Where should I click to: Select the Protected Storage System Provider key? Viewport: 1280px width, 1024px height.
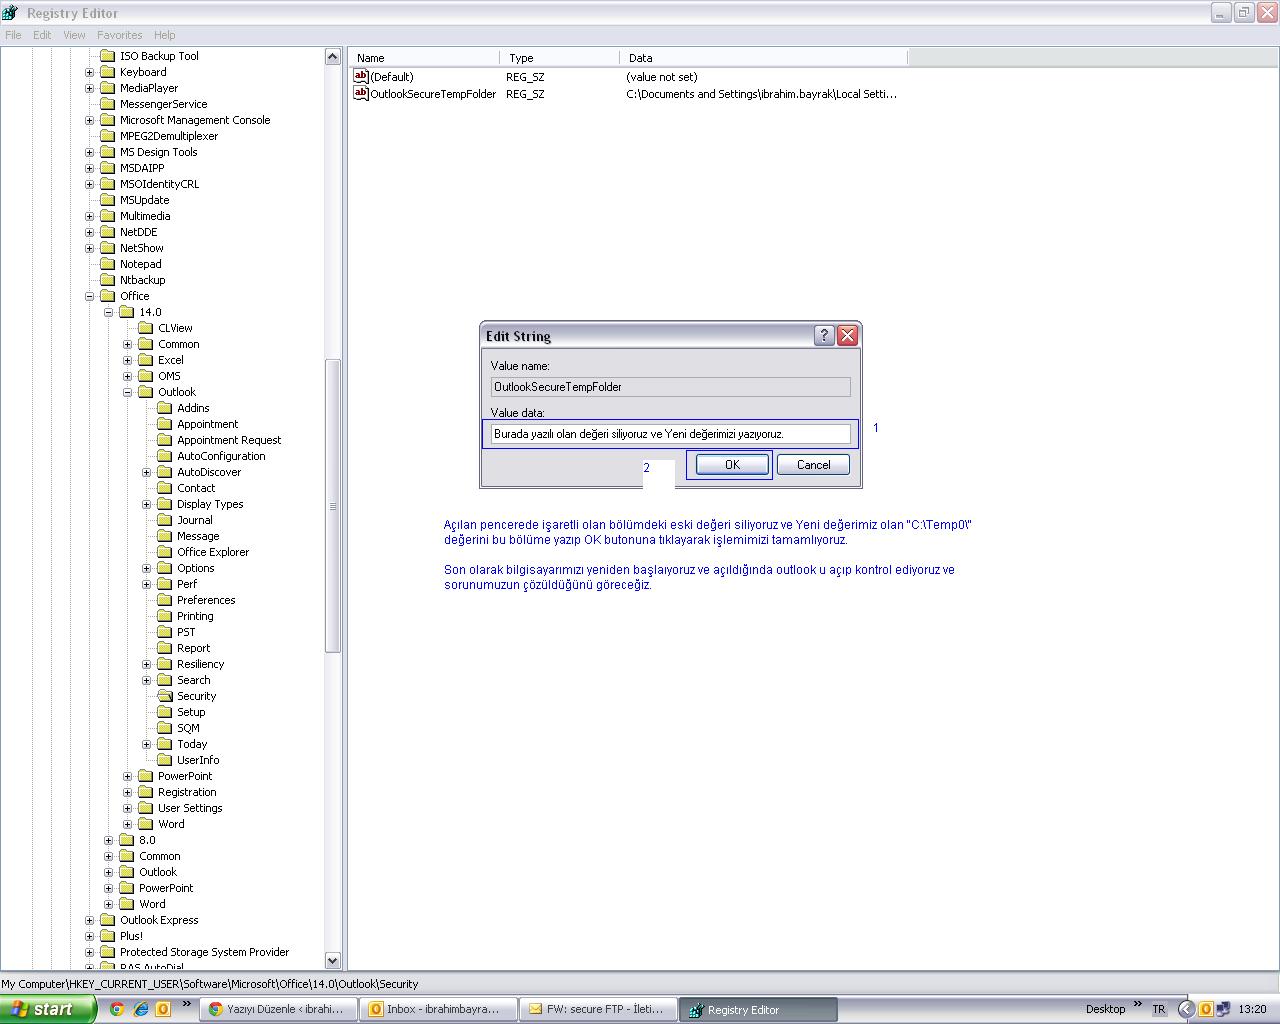point(204,952)
